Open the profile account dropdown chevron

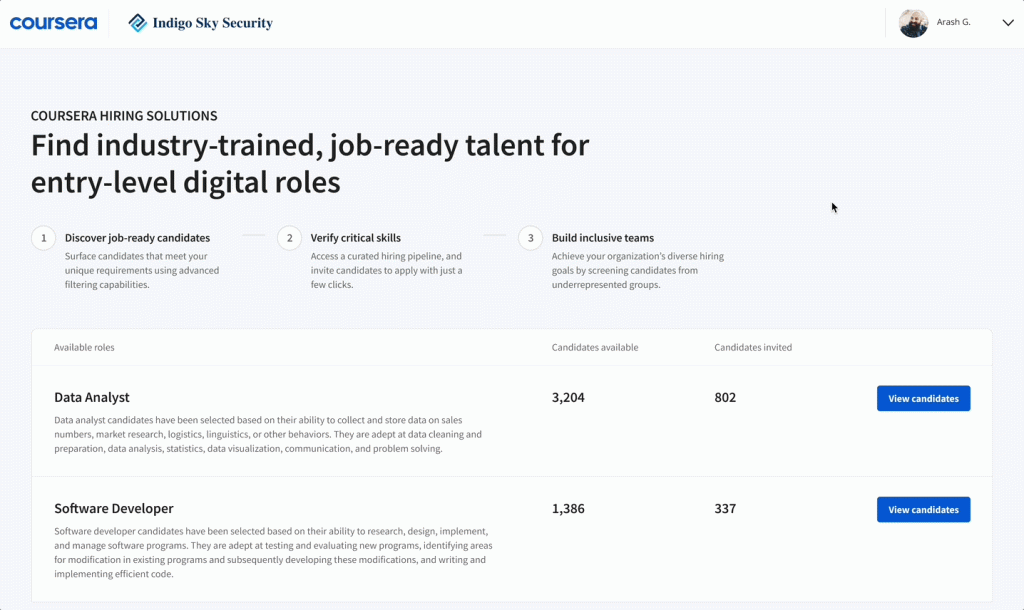click(x=1008, y=22)
